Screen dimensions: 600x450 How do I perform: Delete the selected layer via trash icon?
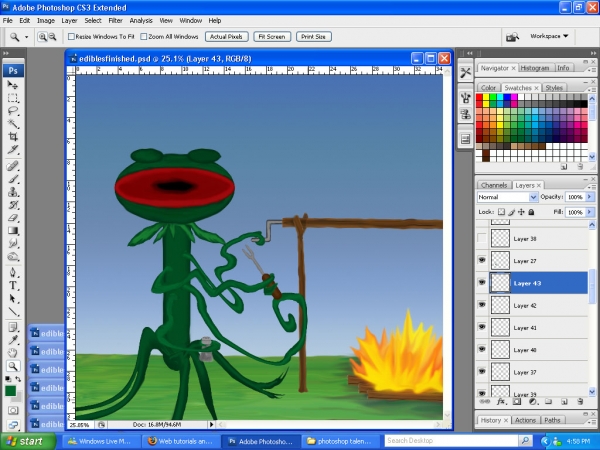pyautogui.click(x=580, y=402)
